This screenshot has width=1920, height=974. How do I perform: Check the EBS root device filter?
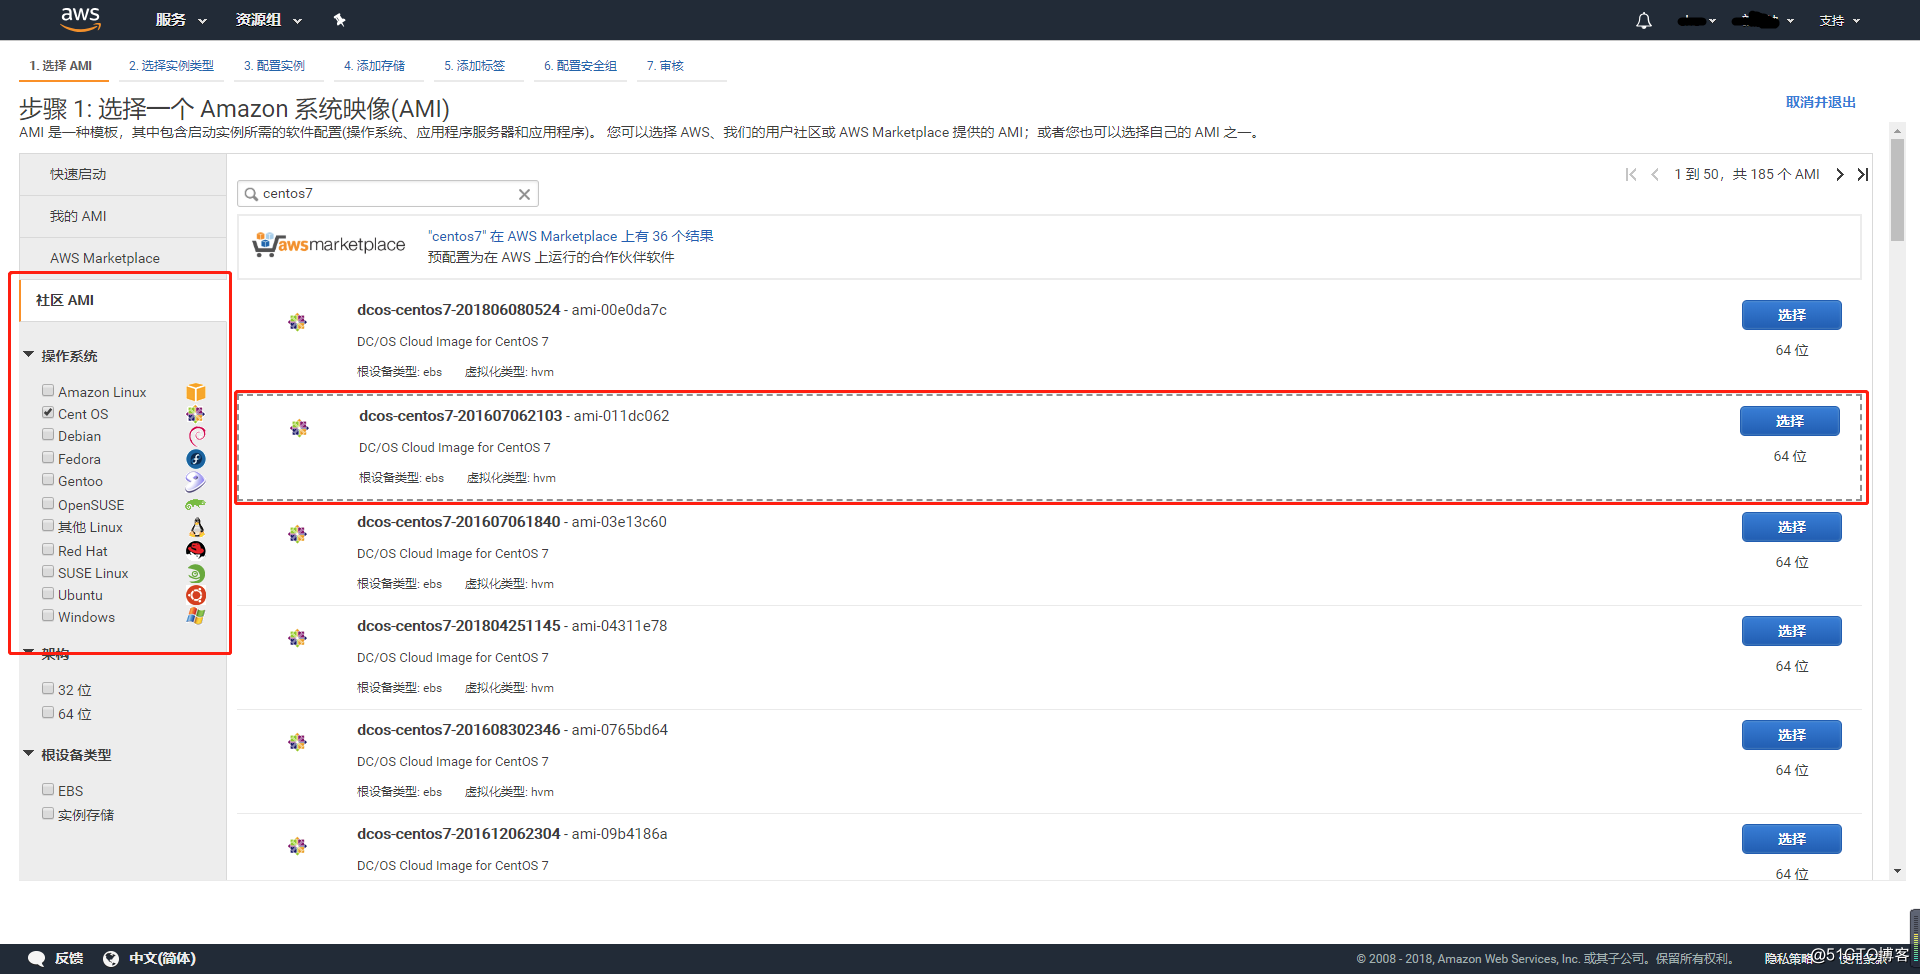(48, 790)
